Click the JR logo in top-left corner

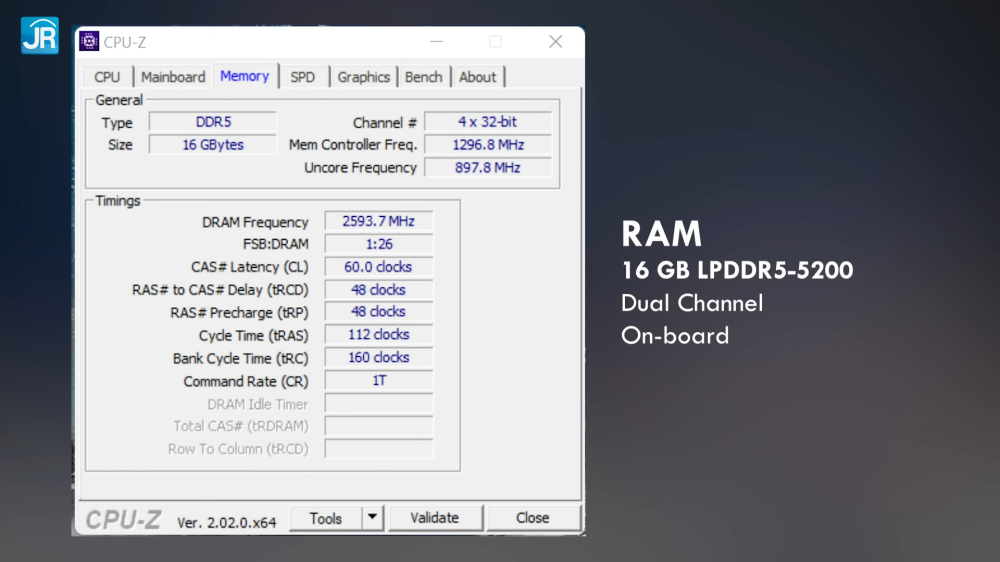pos(39,35)
